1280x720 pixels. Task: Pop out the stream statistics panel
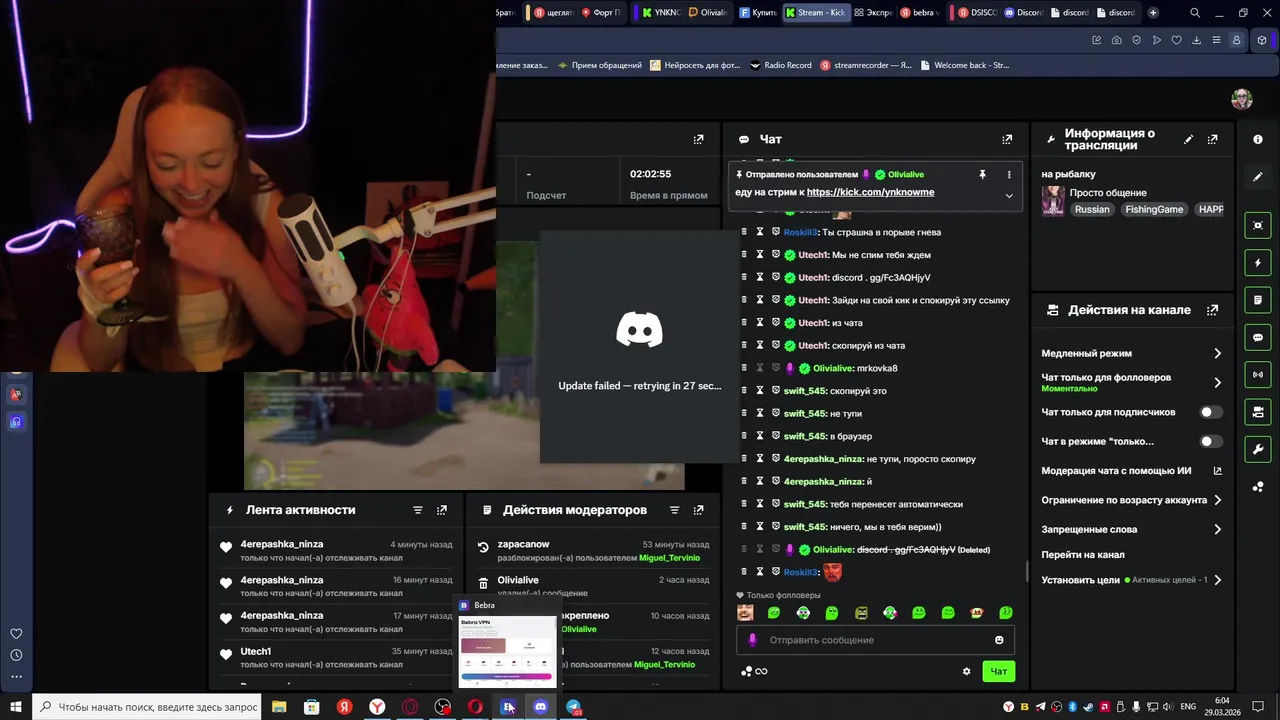tap(698, 139)
